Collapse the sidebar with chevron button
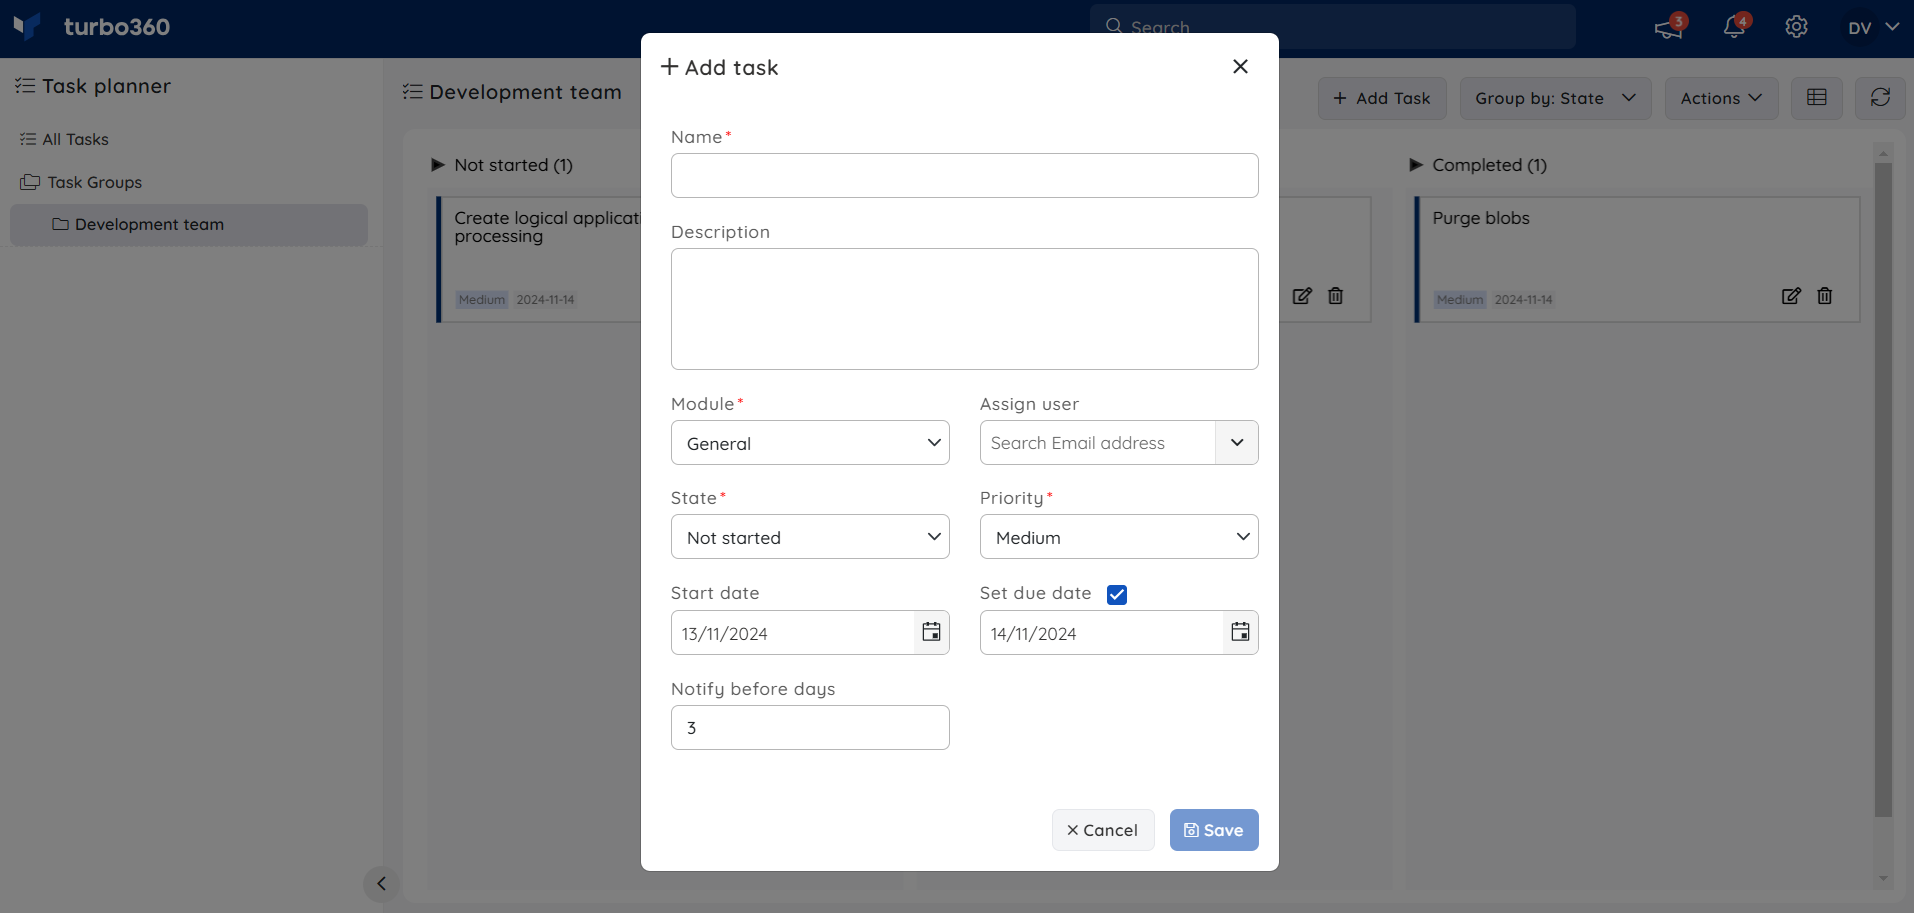 pos(381,883)
